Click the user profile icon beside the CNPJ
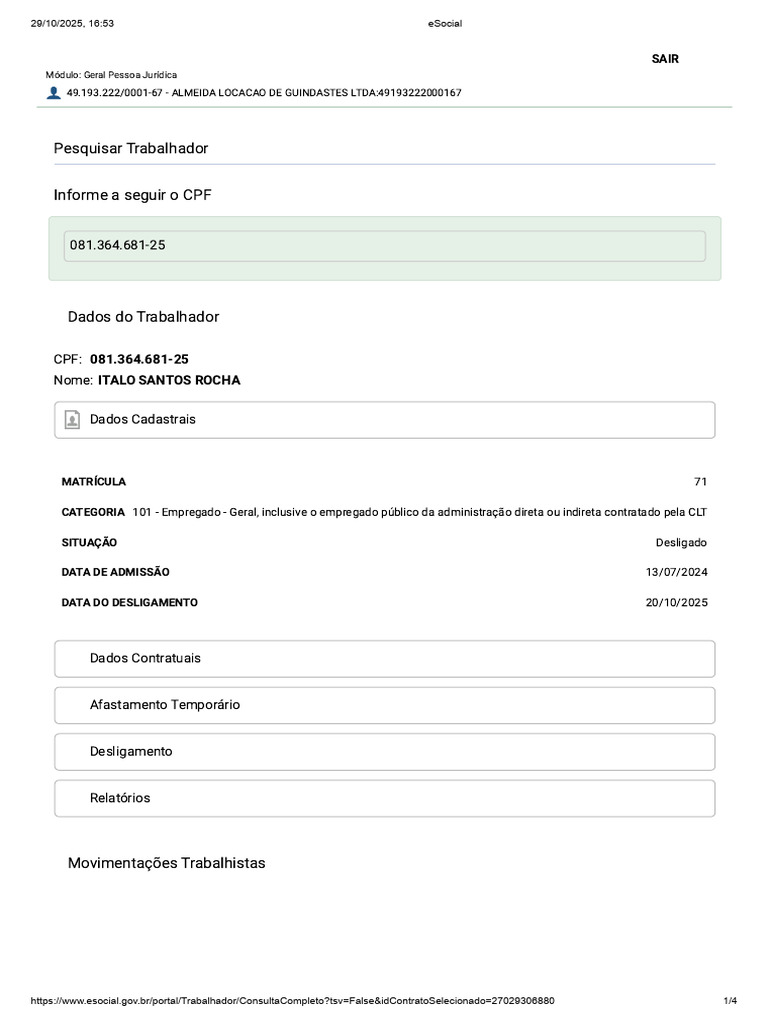This screenshot has height=1024, width=768. click(54, 93)
